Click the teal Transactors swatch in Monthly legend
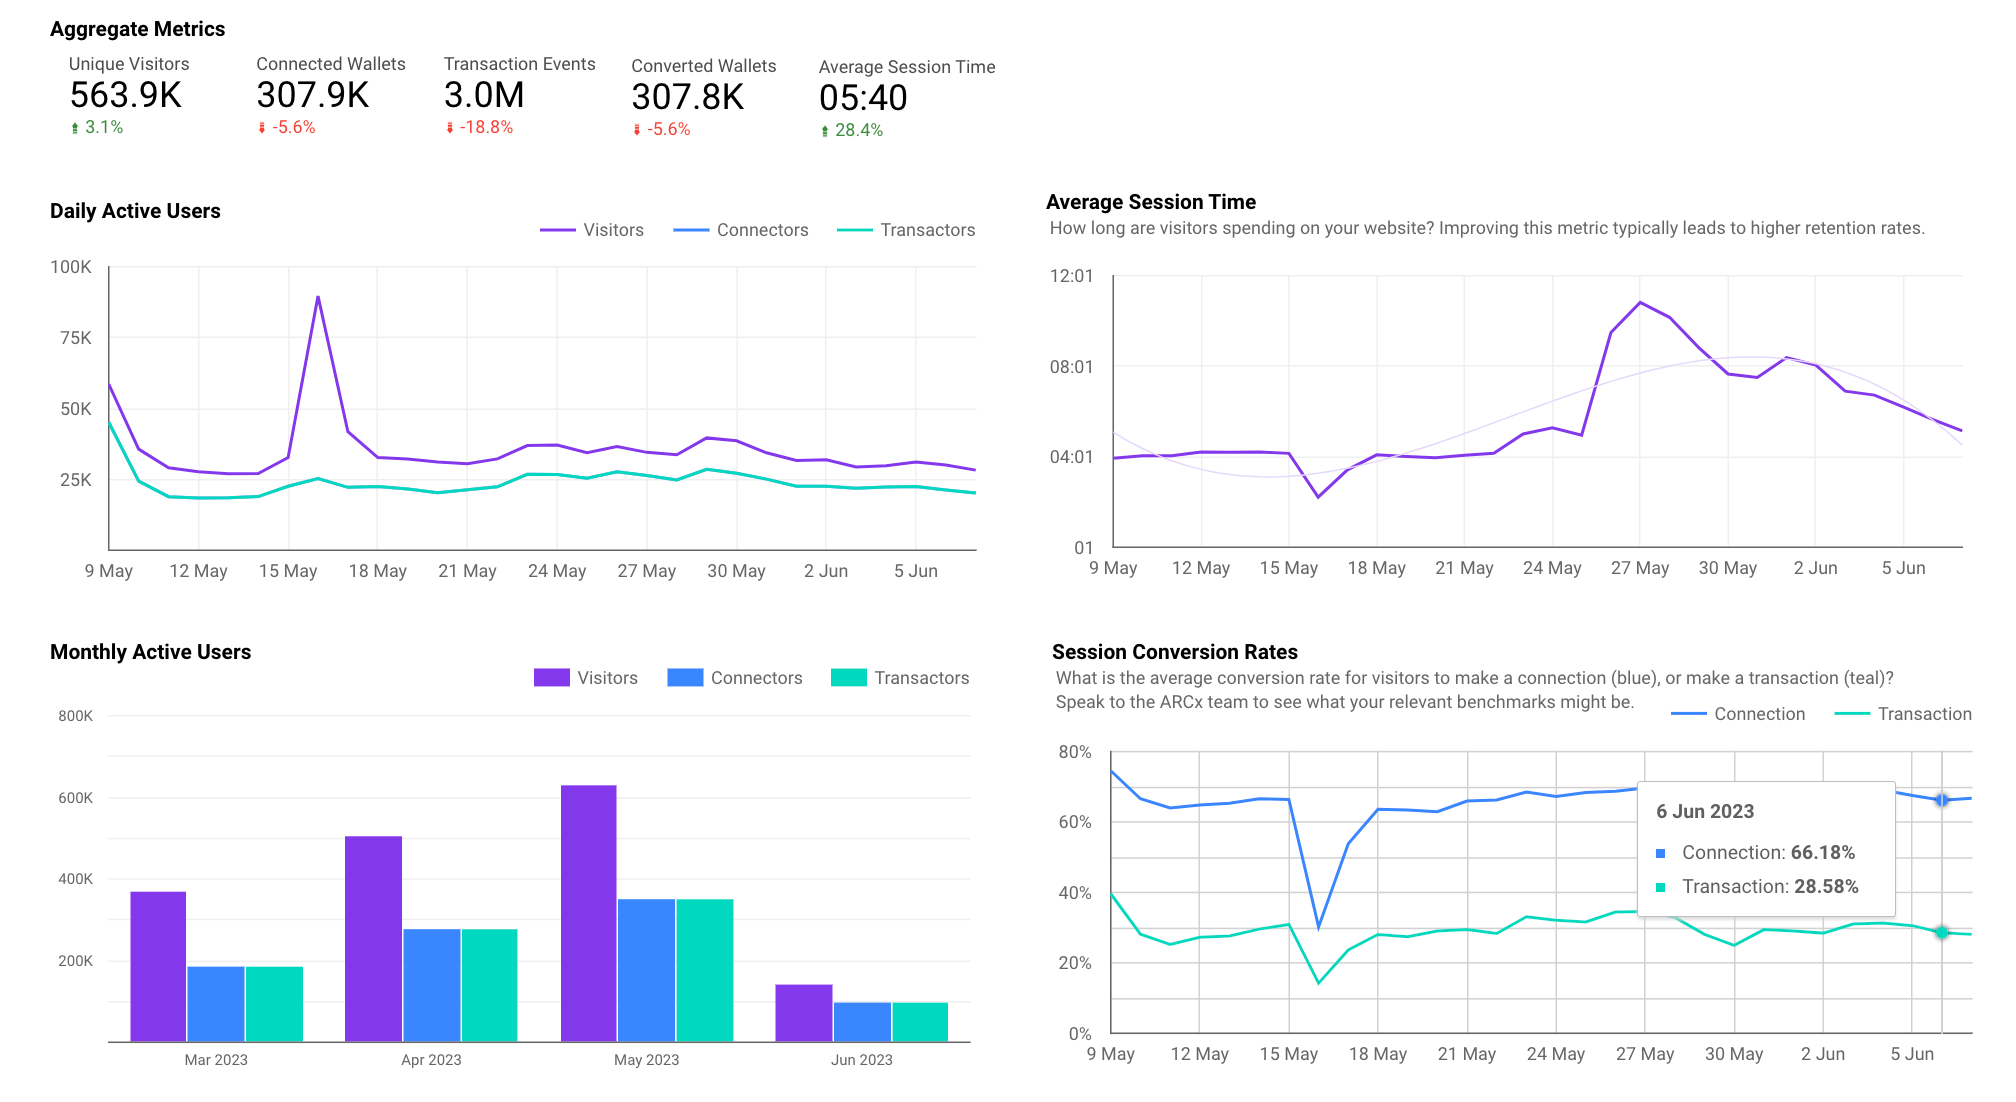Image resolution: width=2016 pixels, height=1102 pixels. 849,678
